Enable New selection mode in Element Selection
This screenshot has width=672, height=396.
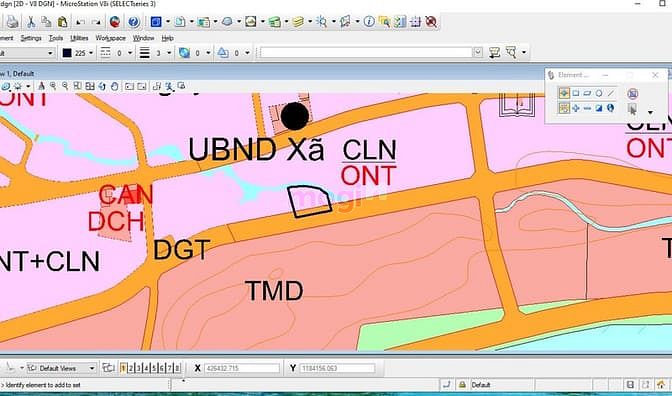[x=564, y=108]
